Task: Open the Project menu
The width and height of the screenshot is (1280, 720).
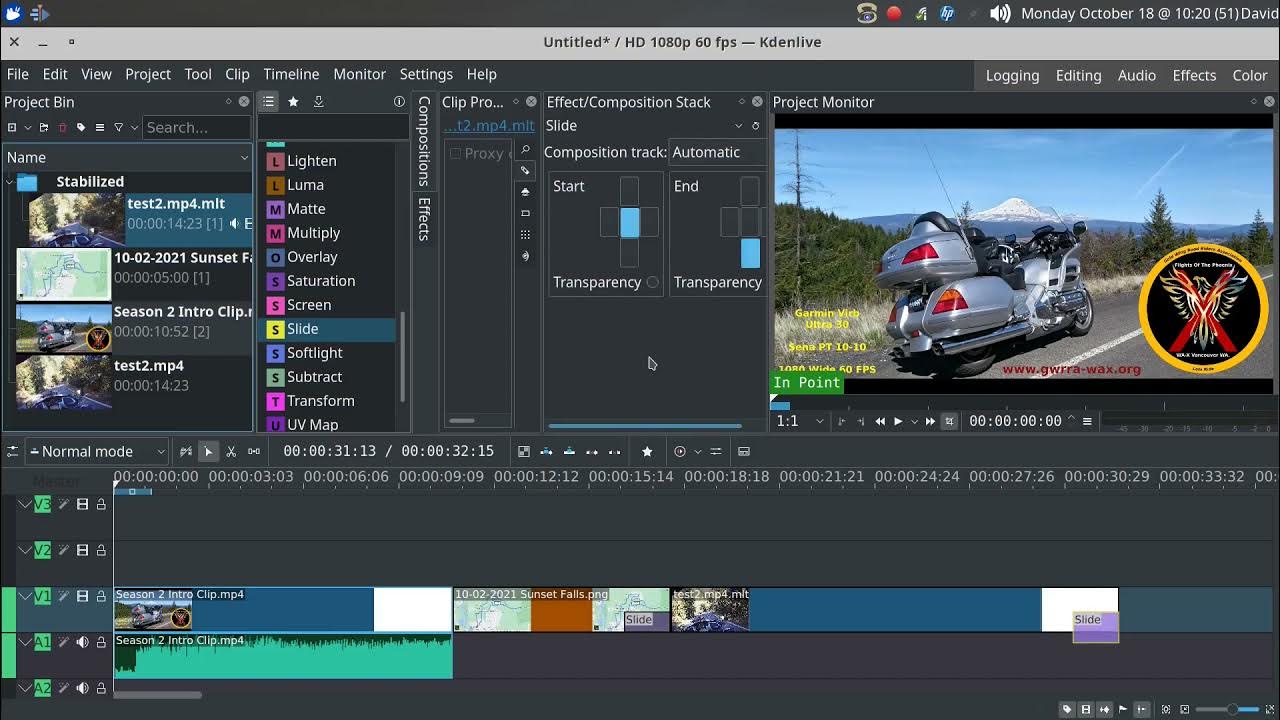Action: pyautogui.click(x=148, y=74)
